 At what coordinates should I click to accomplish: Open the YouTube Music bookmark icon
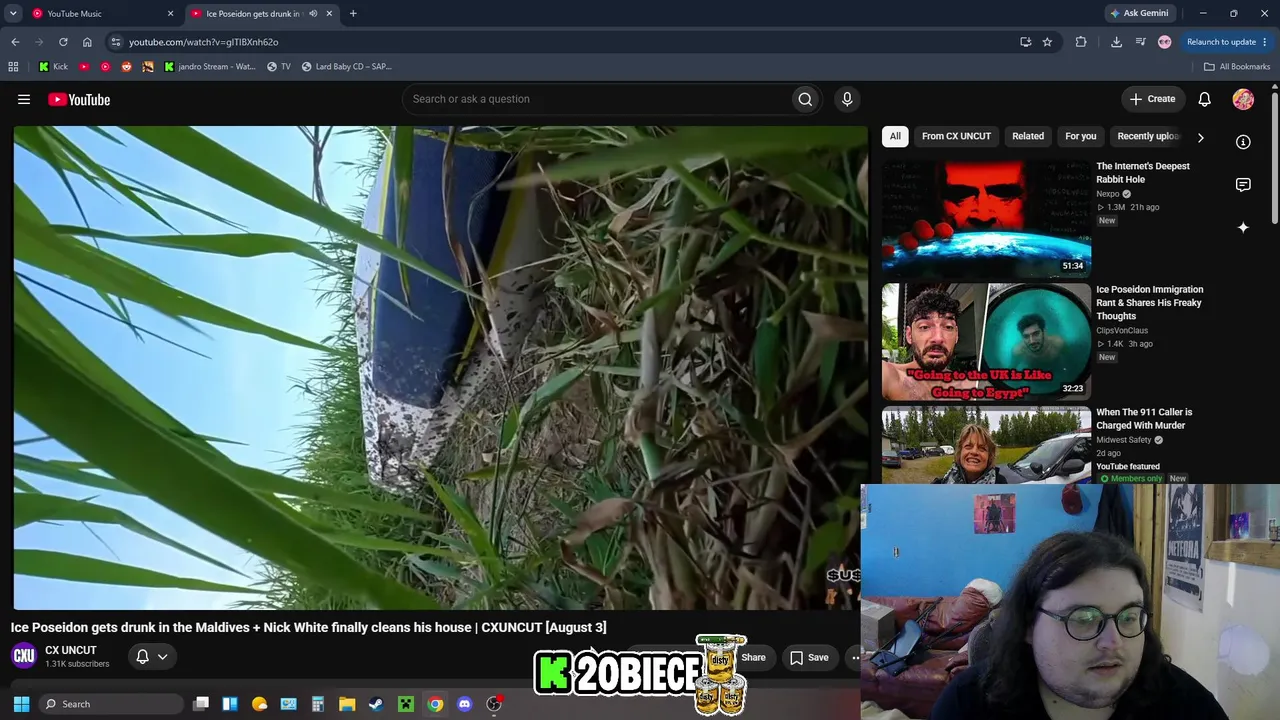point(105,67)
